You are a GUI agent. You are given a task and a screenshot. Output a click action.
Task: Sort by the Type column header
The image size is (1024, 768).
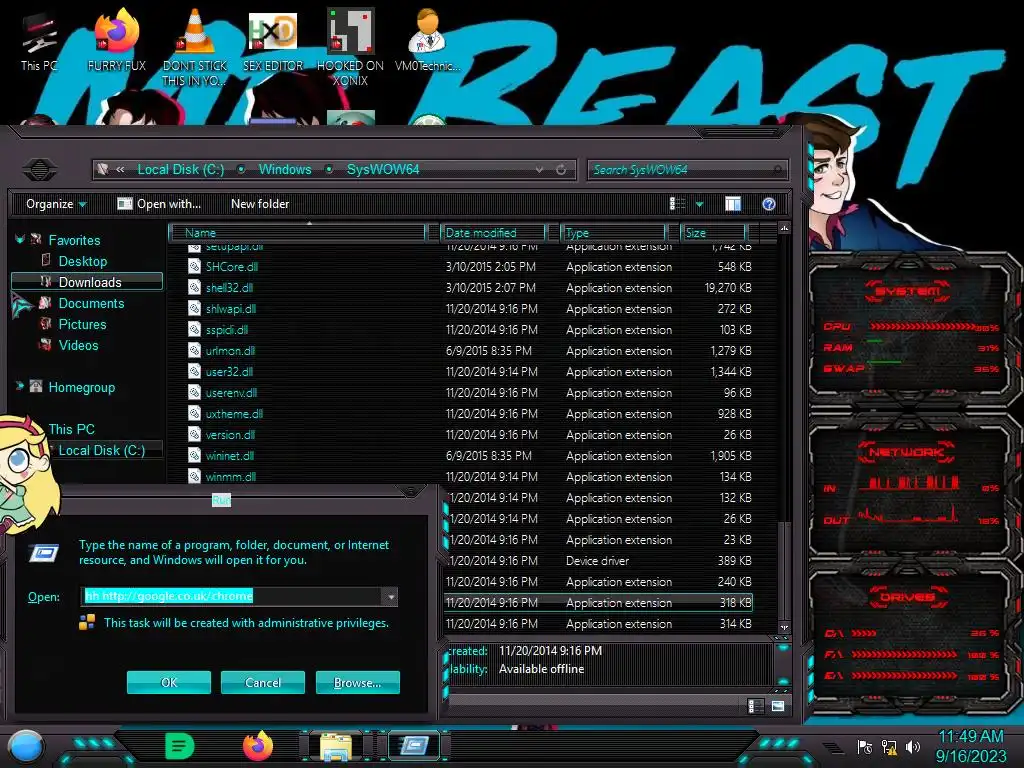pos(614,232)
